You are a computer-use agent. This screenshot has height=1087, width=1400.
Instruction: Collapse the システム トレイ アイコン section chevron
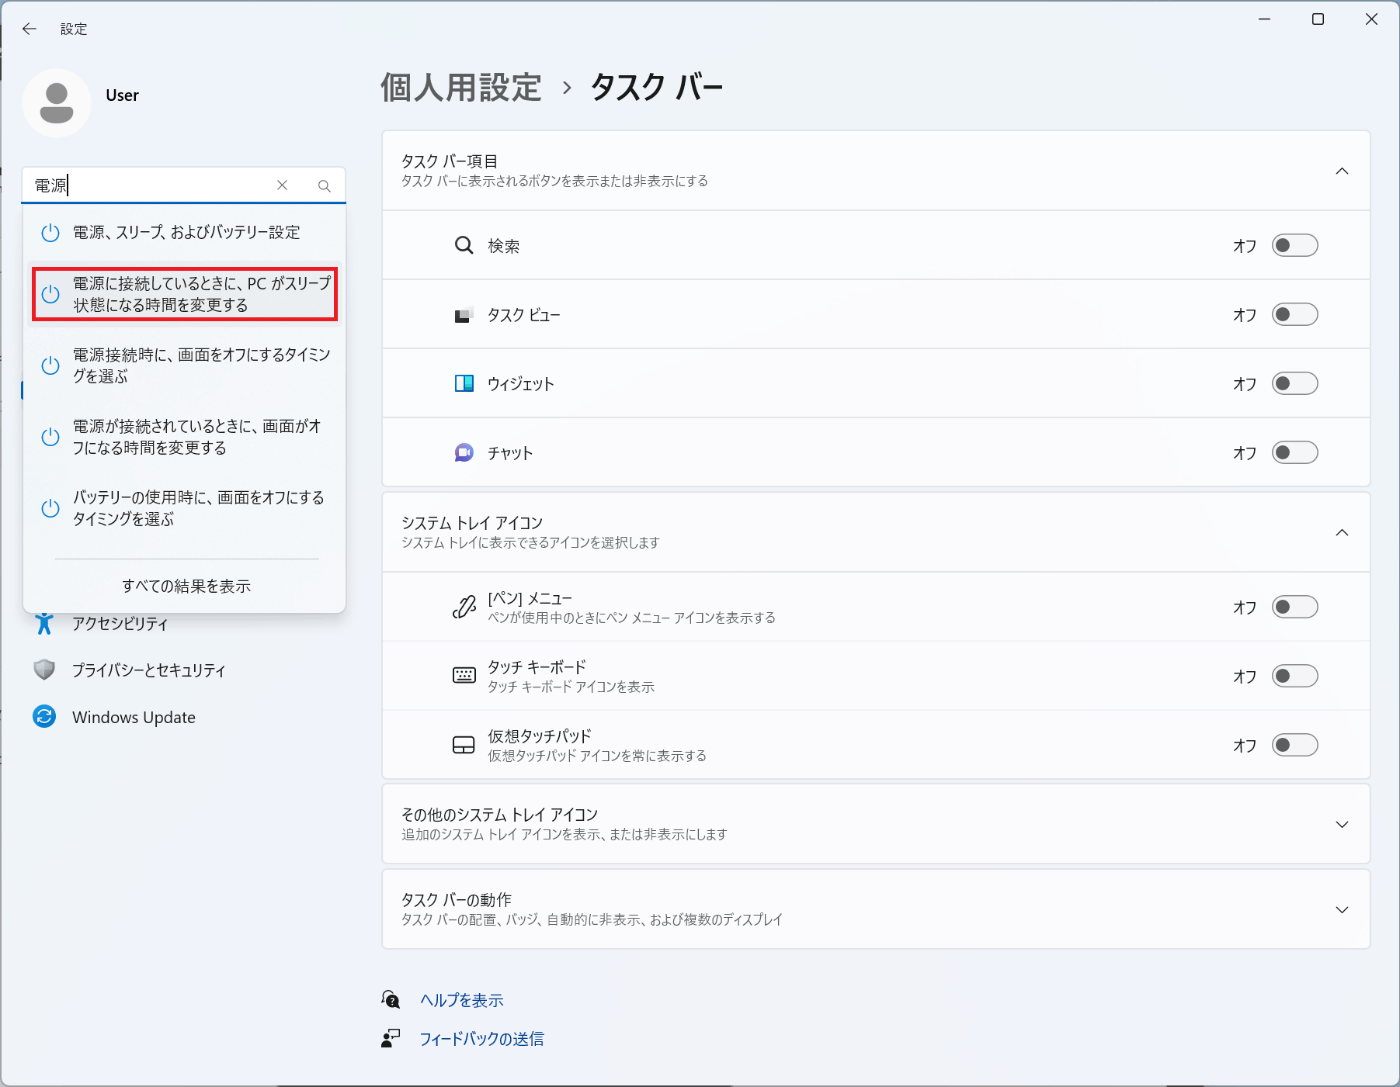pos(1342,532)
